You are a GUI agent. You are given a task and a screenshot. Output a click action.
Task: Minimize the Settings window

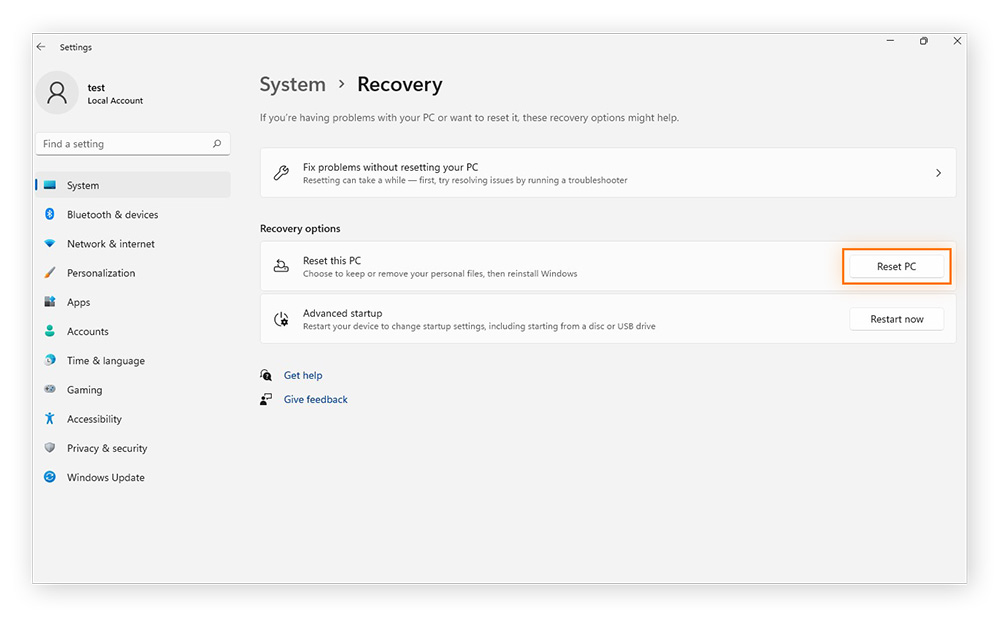coord(890,41)
